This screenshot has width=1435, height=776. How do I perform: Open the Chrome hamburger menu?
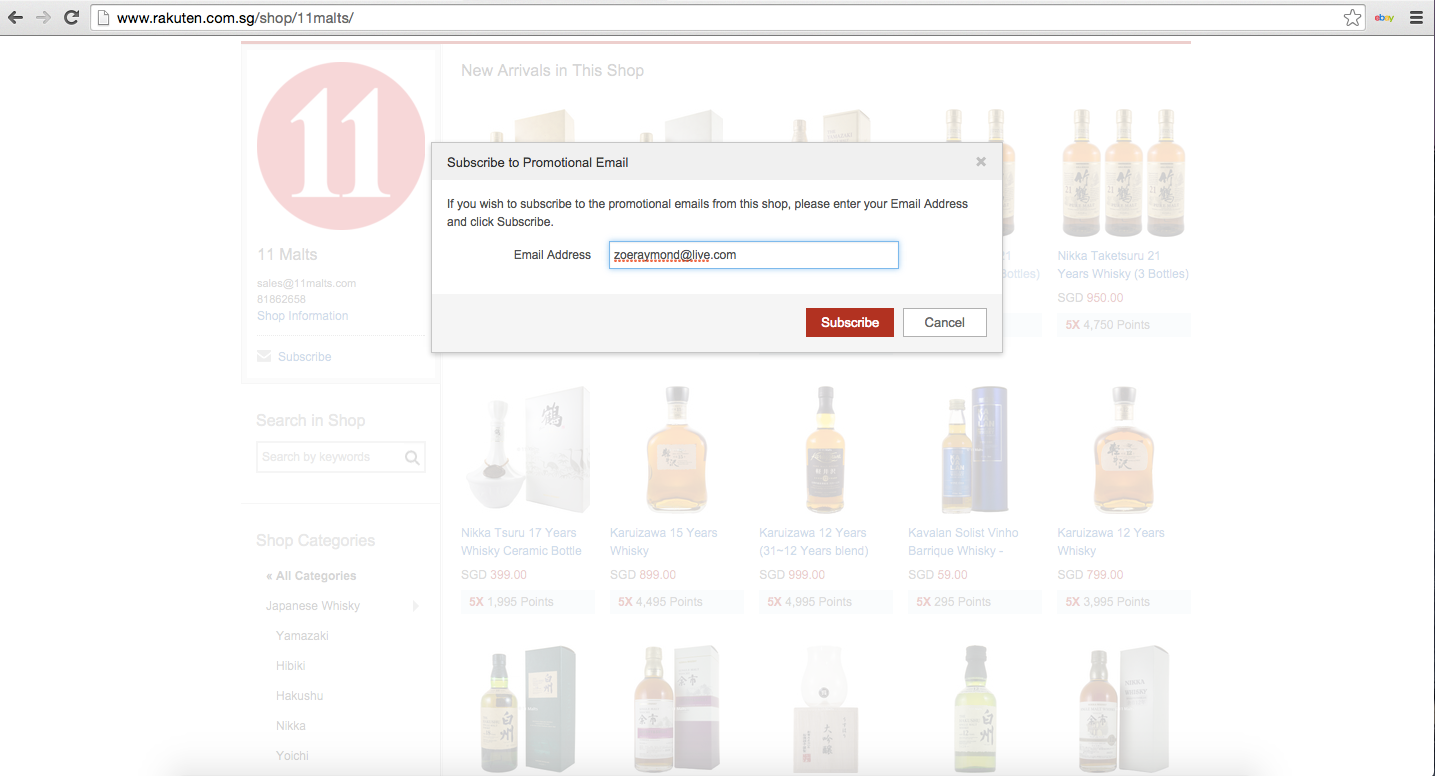coord(1416,17)
